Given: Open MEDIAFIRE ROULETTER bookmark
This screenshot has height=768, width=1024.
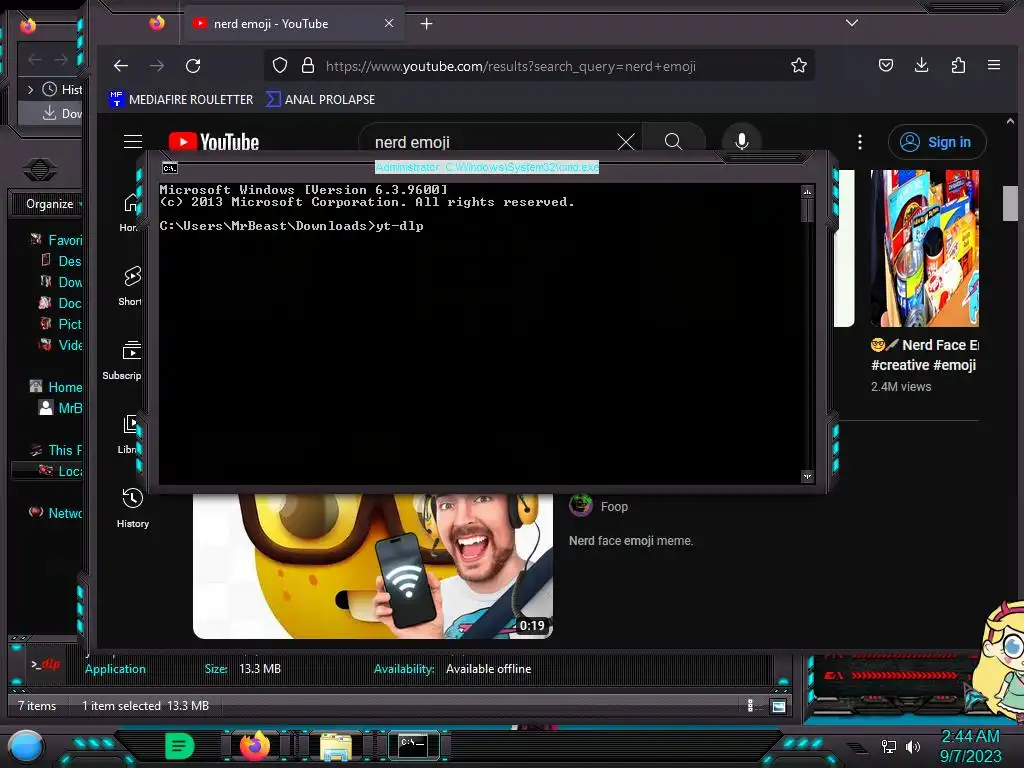Looking at the screenshot, I should (181, 99).
